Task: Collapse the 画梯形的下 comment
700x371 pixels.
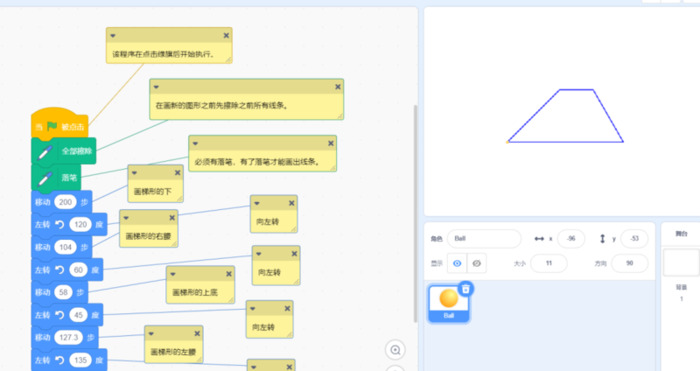Action: tap(134, 173)
